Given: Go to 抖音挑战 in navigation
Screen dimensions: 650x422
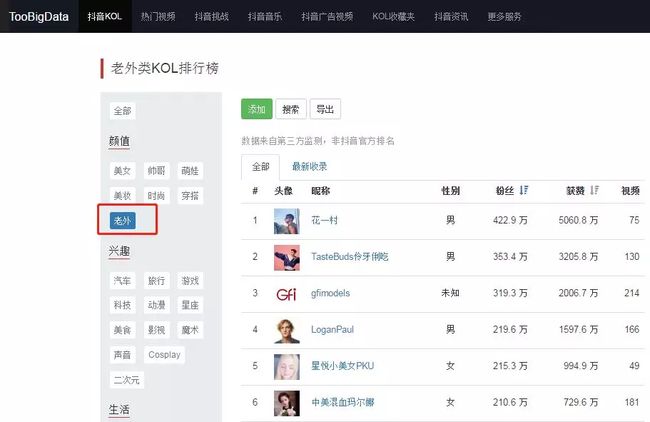Looking at the screenshot, I should [x=211, y=17].
